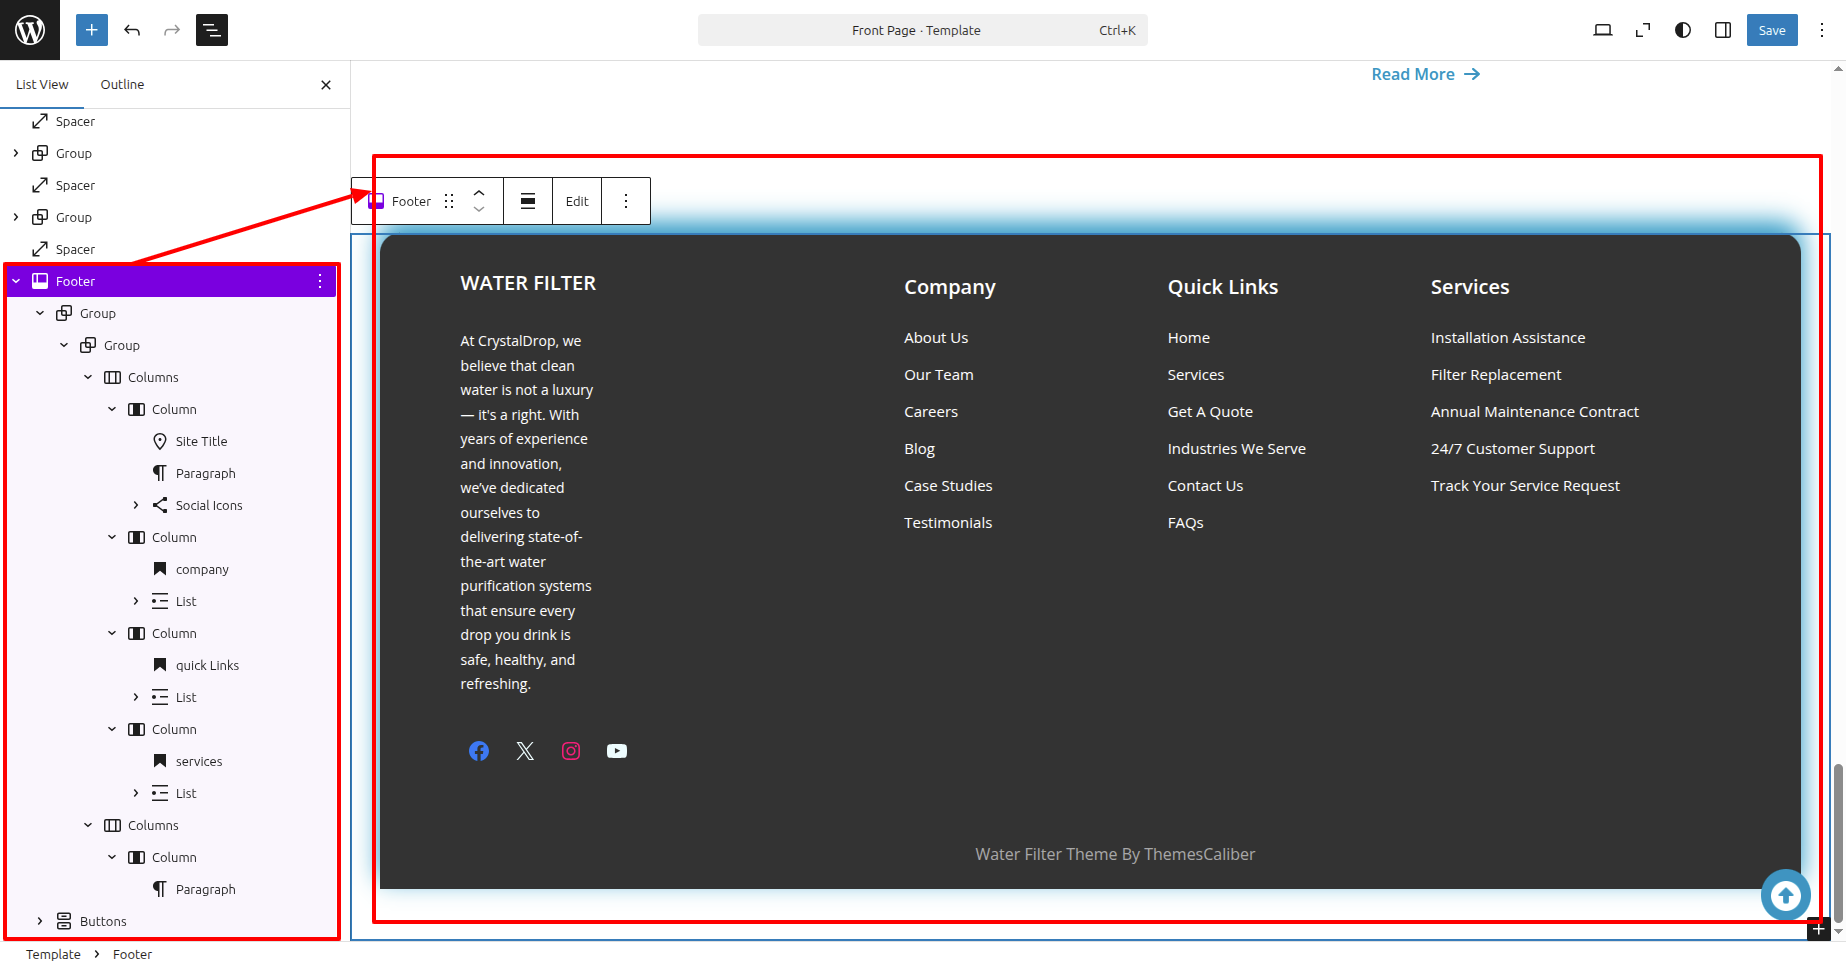Image resolution: width=1846 pixels, height=966 pixels.
Task: Toggle the document overview list icon
Action: click(212, 30)
